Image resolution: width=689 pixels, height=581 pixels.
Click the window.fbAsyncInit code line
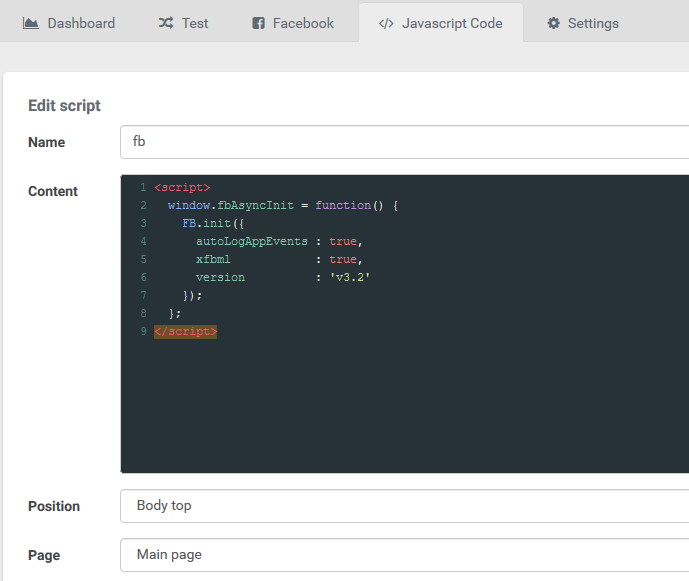tap(283, 205)
